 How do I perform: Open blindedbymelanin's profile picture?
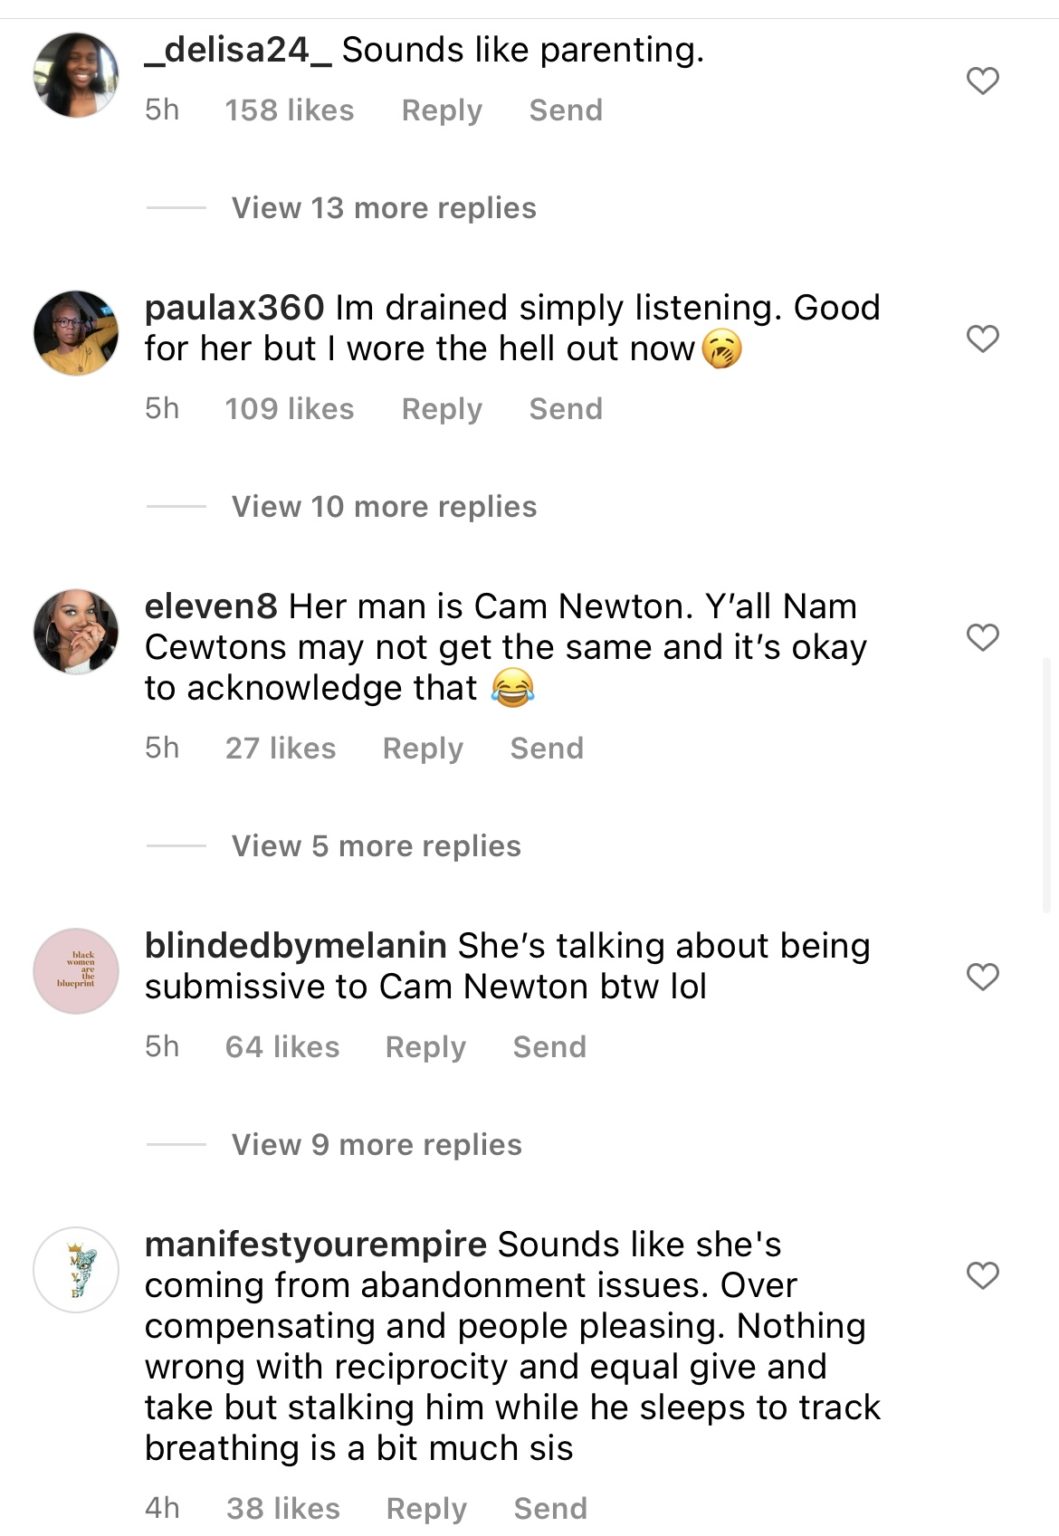pos(75,971)
